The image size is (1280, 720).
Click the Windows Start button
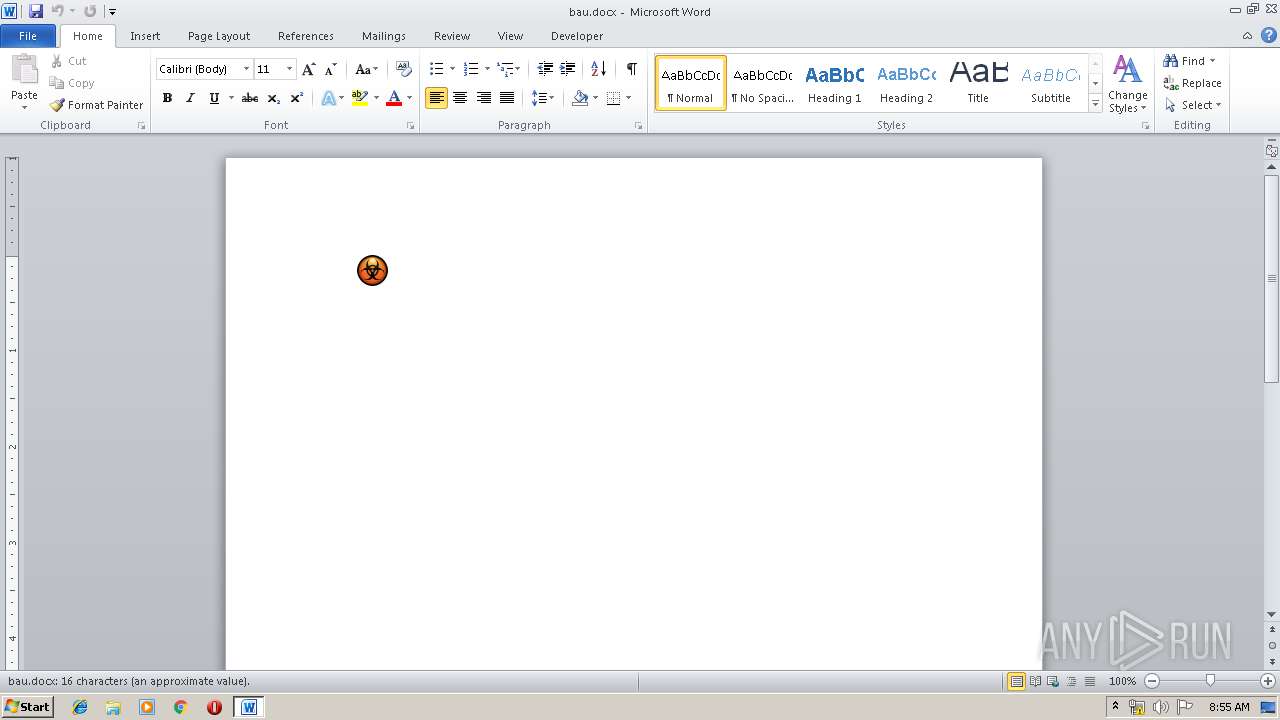click(x=27, y=707)
